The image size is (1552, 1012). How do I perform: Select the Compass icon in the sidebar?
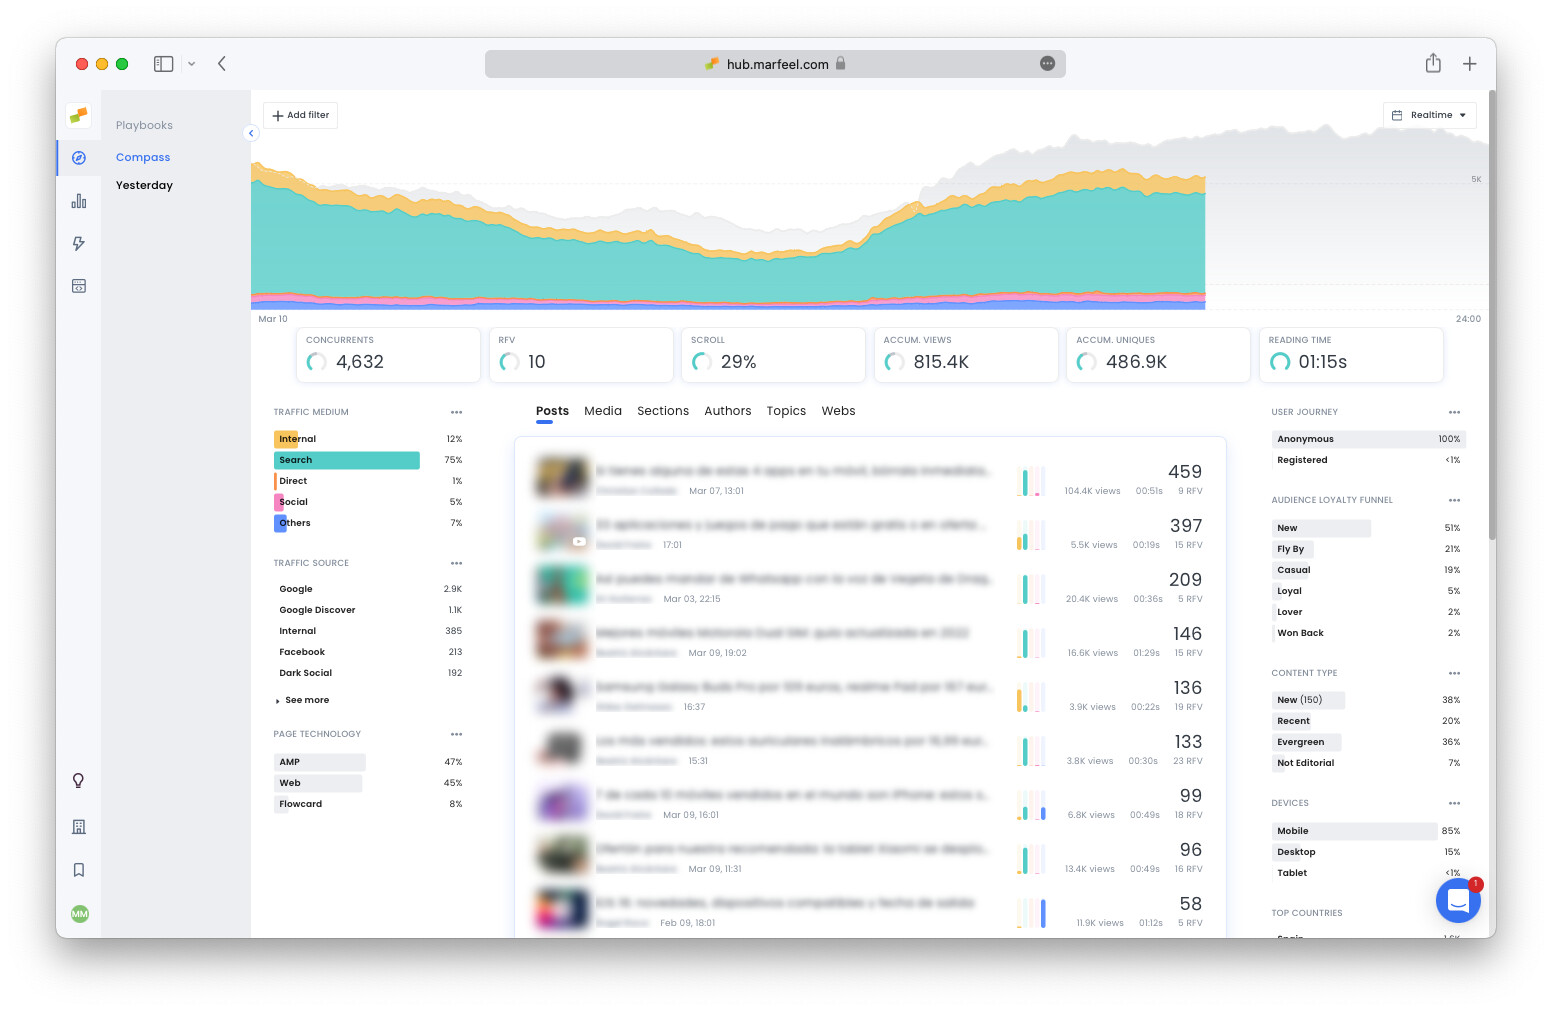[78, 157]
